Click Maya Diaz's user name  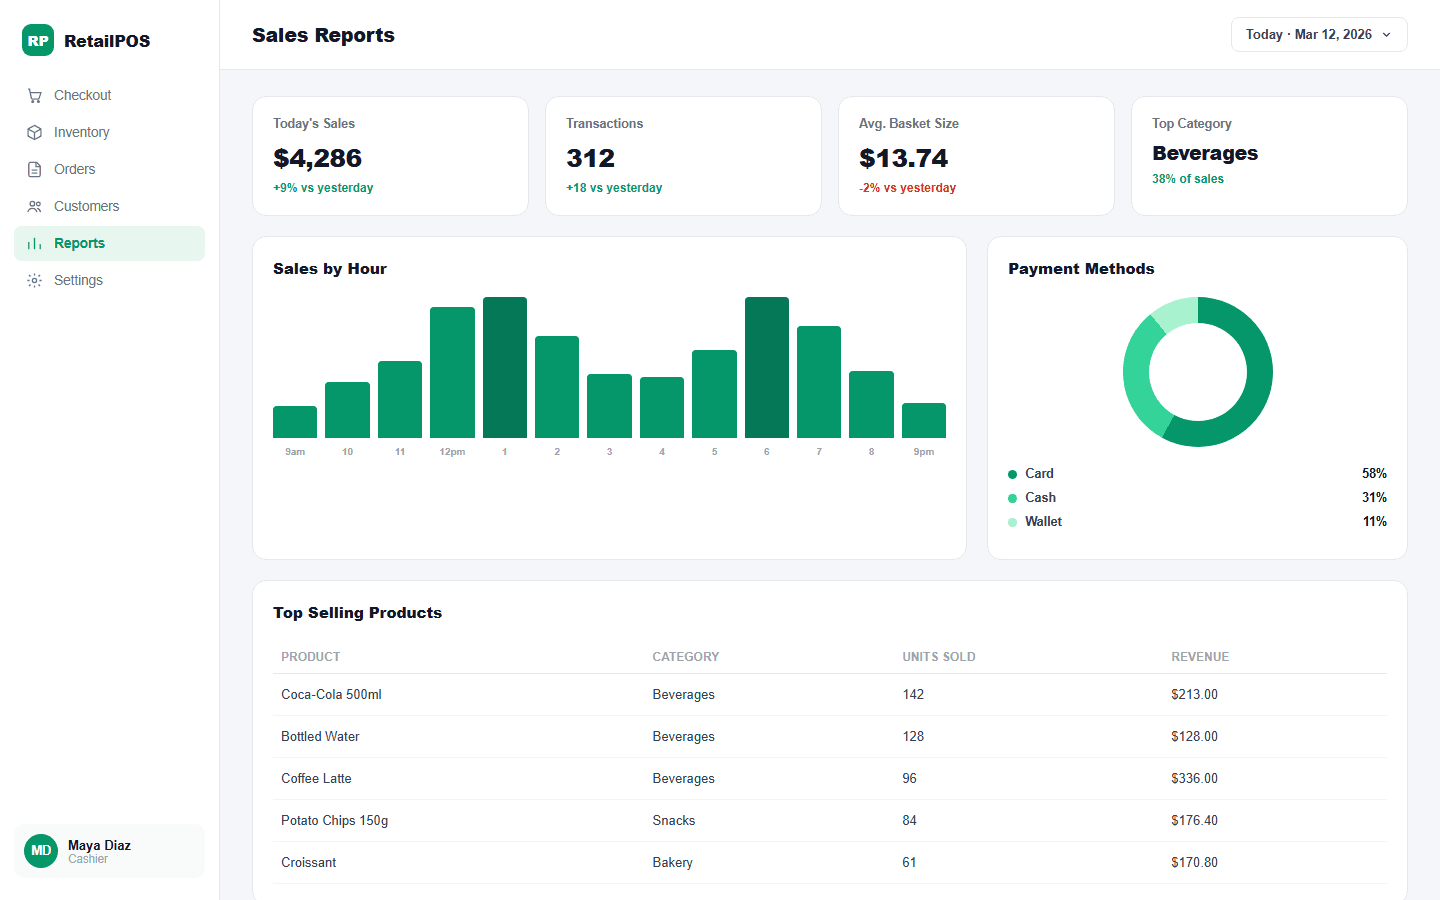click(x=100, y=845)
